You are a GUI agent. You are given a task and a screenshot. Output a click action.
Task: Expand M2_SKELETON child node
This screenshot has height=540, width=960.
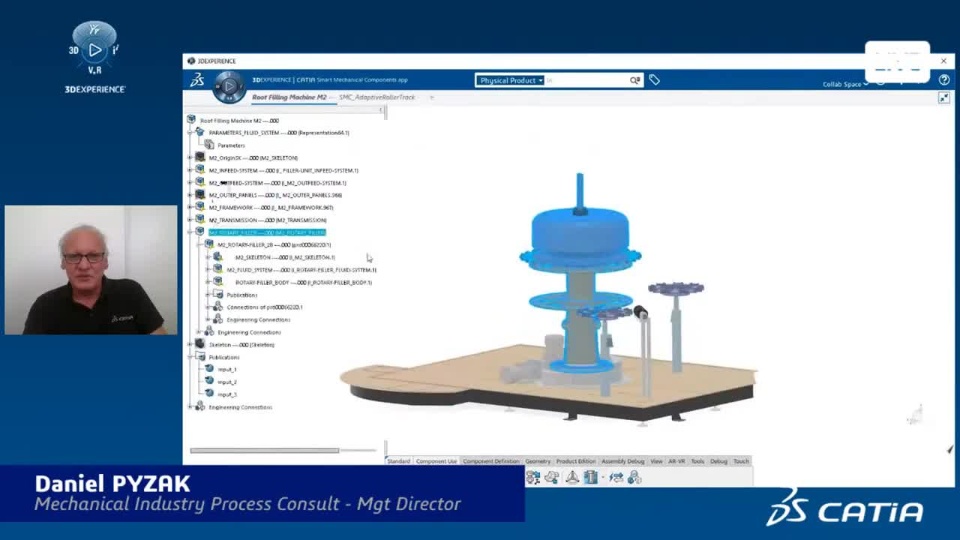(x=208, y=257)
